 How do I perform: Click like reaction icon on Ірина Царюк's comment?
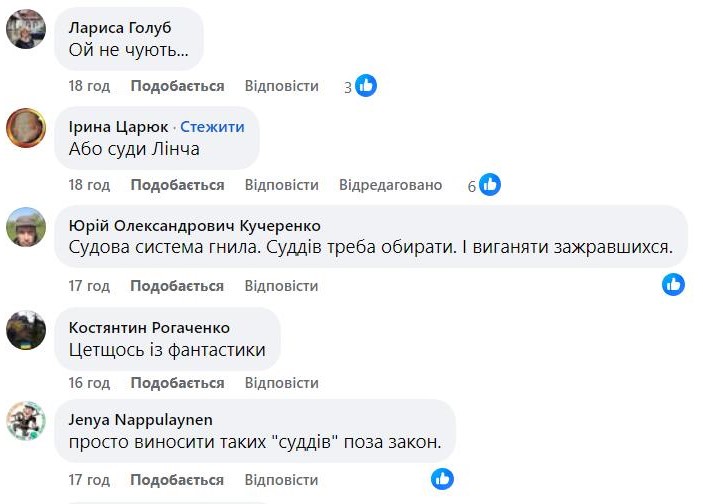[489, 185]
